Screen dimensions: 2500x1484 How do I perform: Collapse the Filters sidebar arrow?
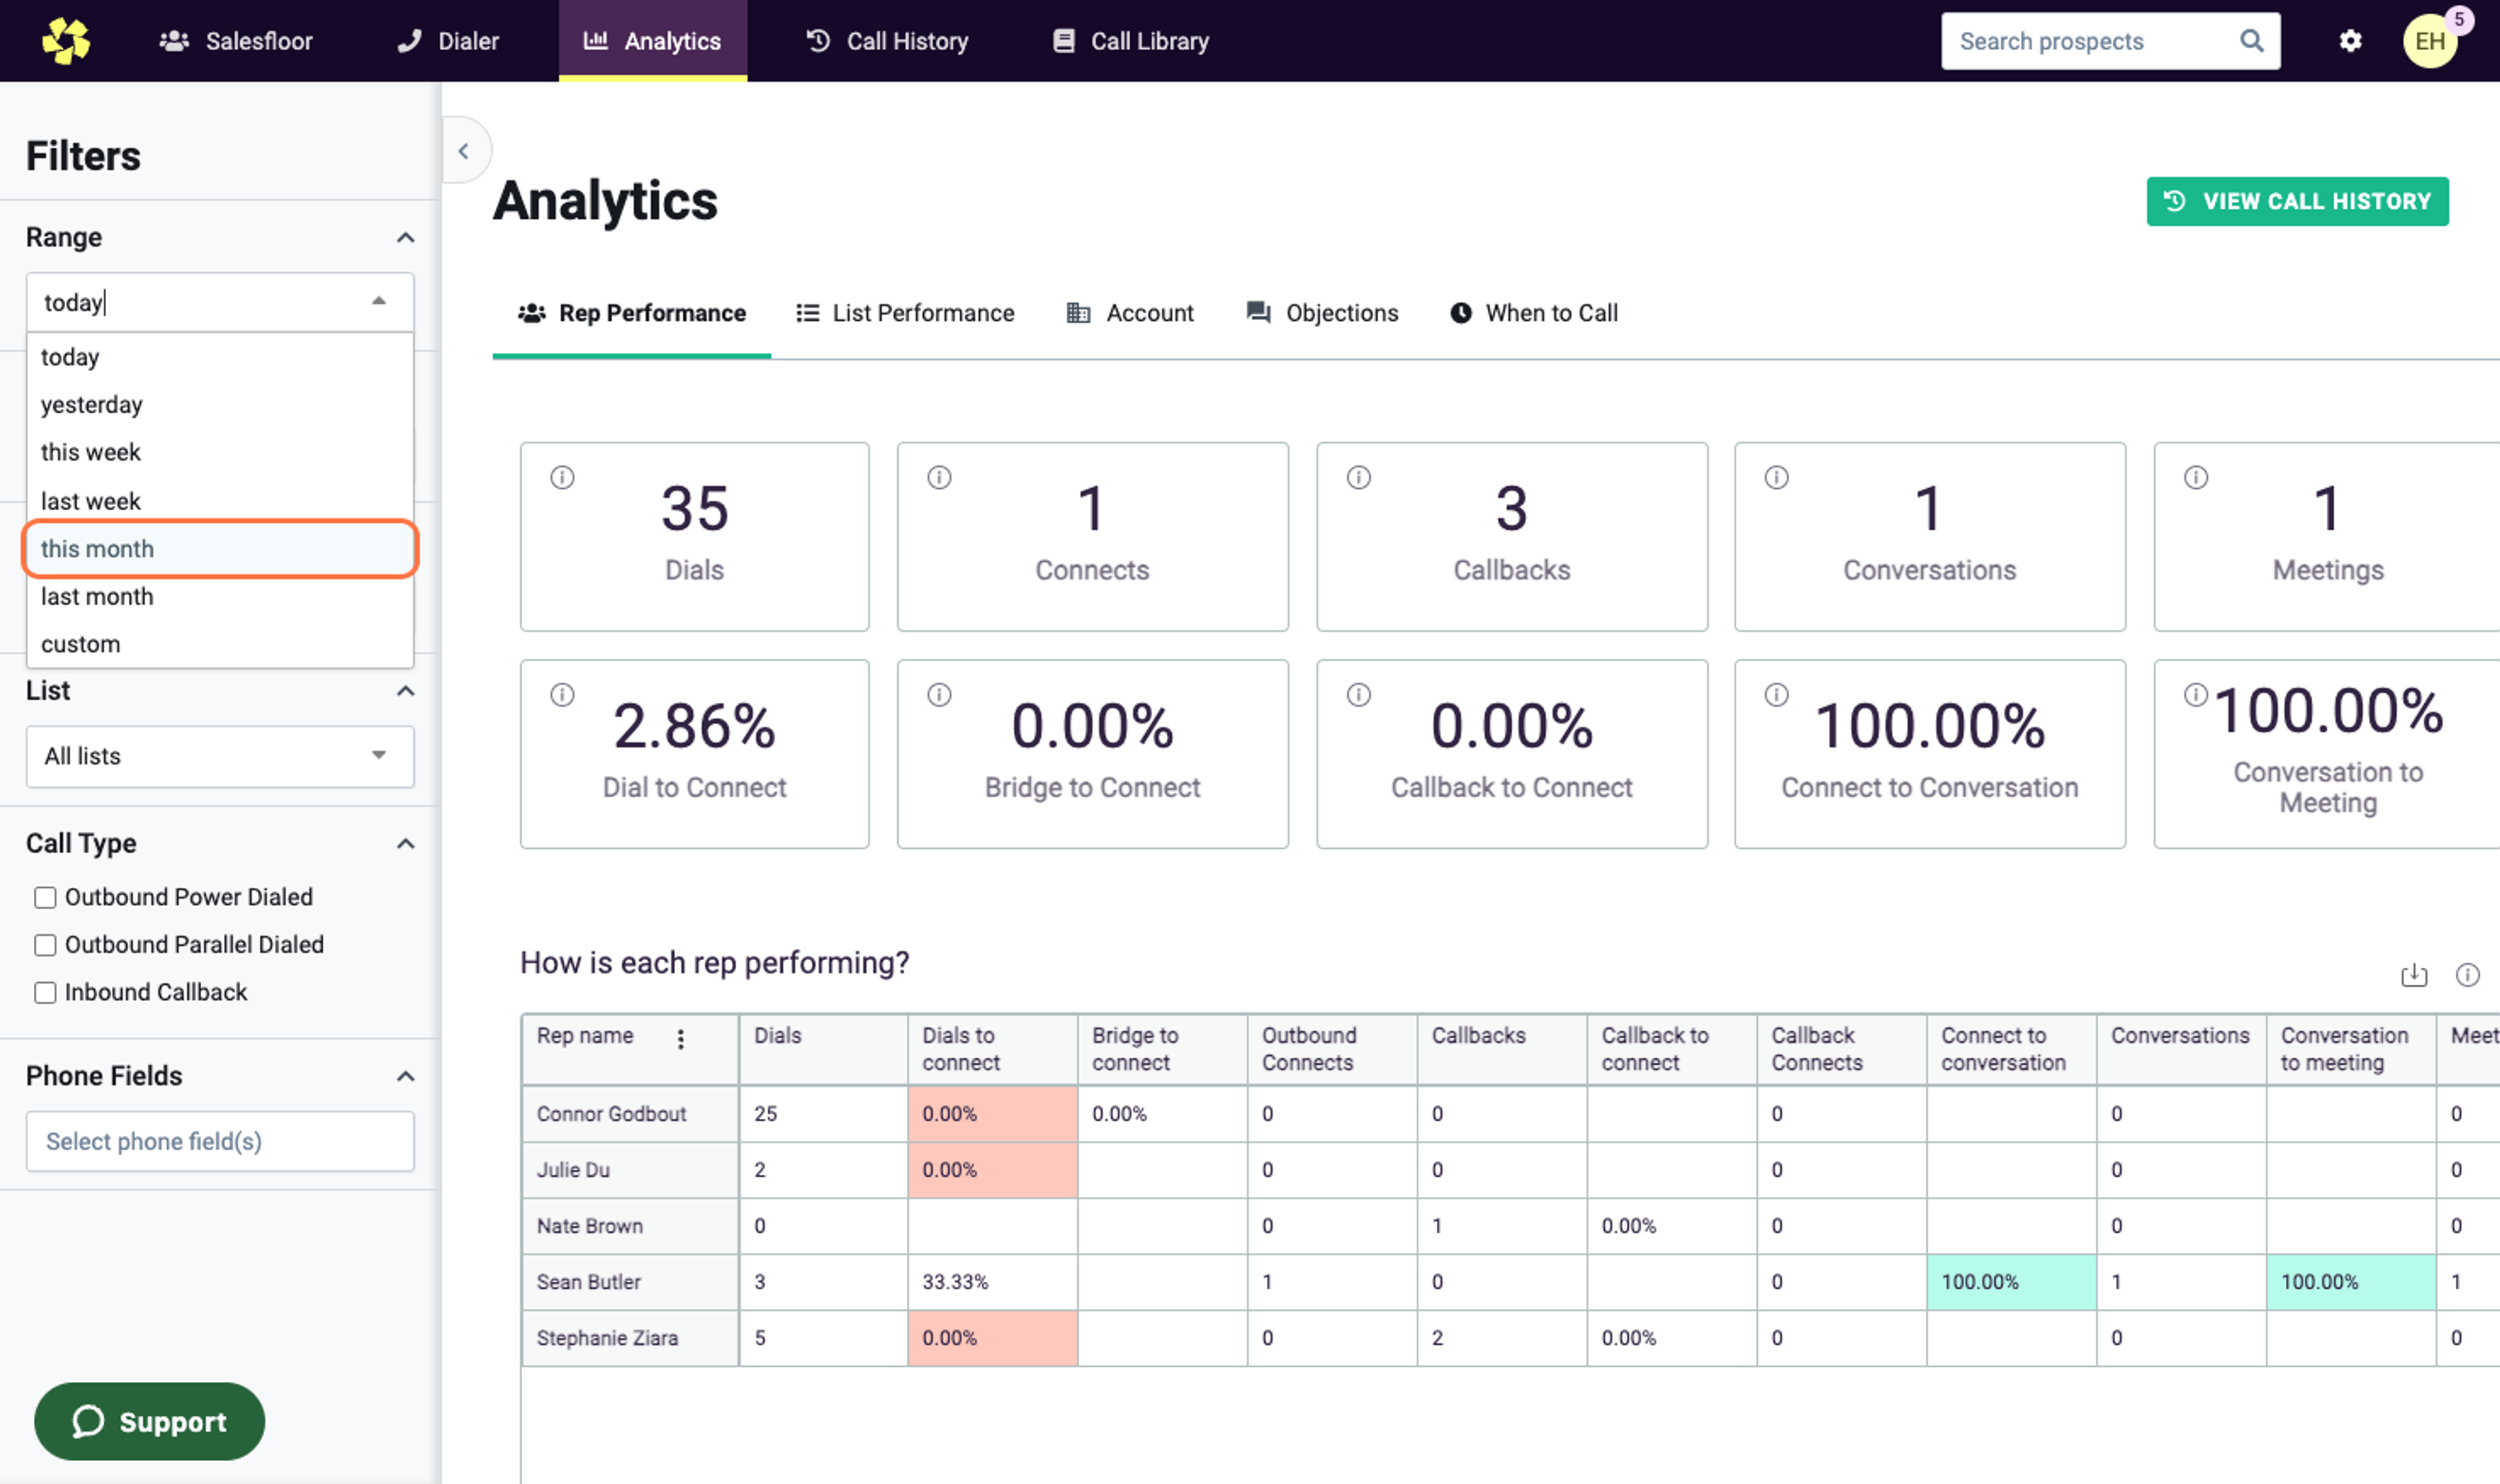(463, 151)
